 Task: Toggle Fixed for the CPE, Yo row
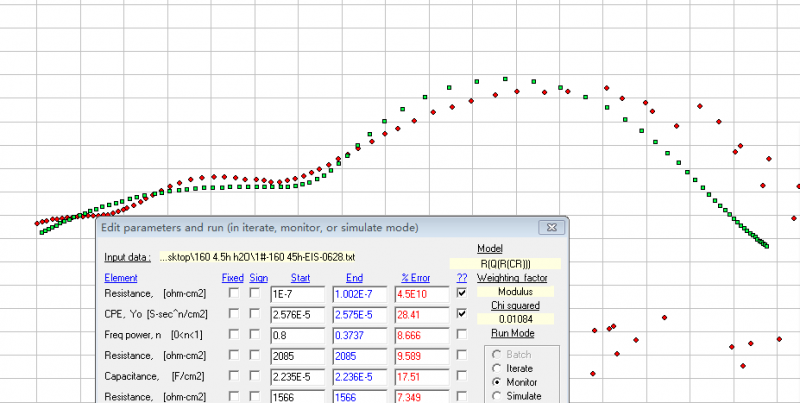coord(234,313)
